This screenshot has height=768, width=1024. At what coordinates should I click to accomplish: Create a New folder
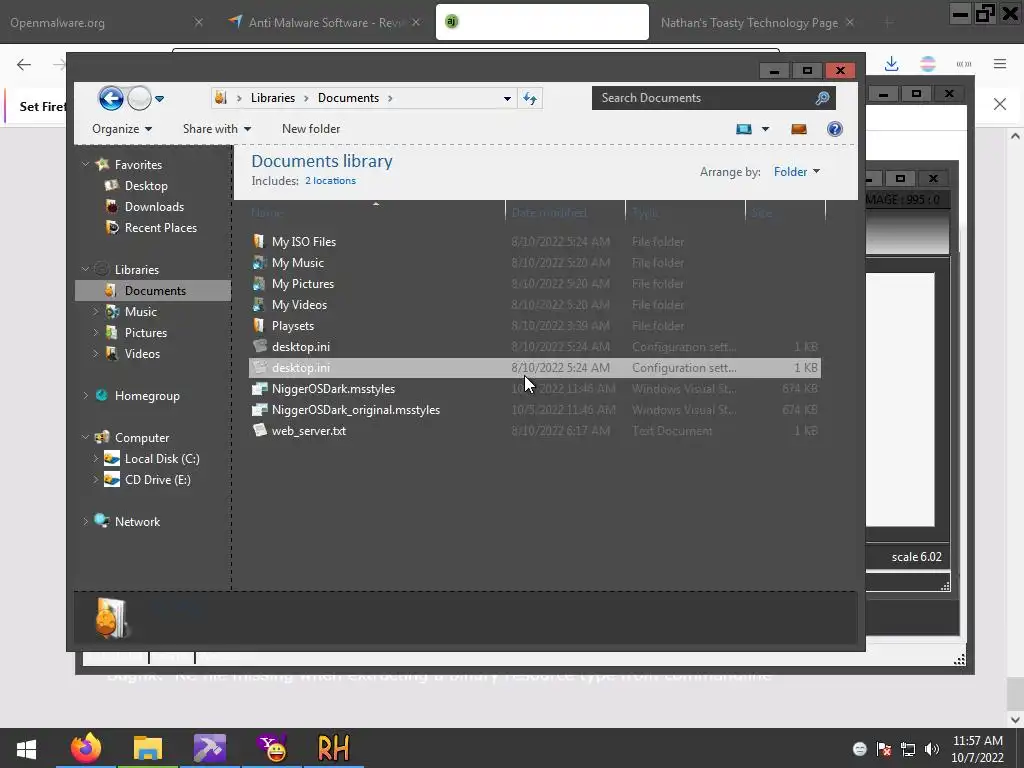coord(311,129)
